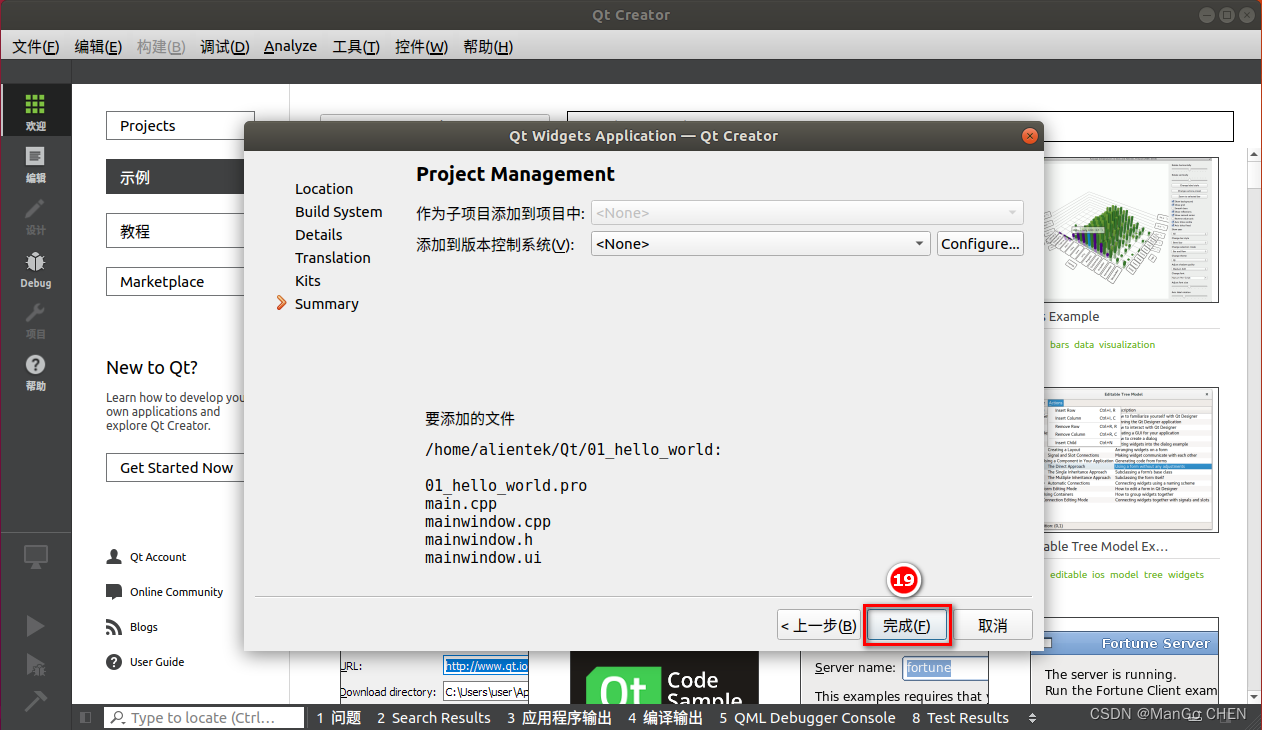
Task: Click the kit selector monitor icon
Action: pyautogui.click(x=35, y=557)
